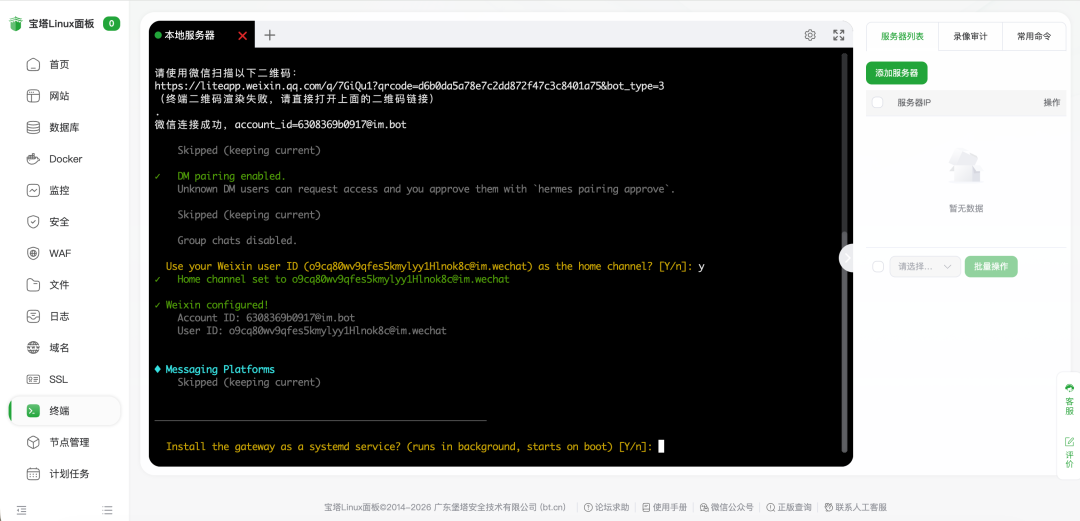Click the 添加服务器 button
Image resolution: width=1080 pixels, height=521 pixels.
(897, 73)
